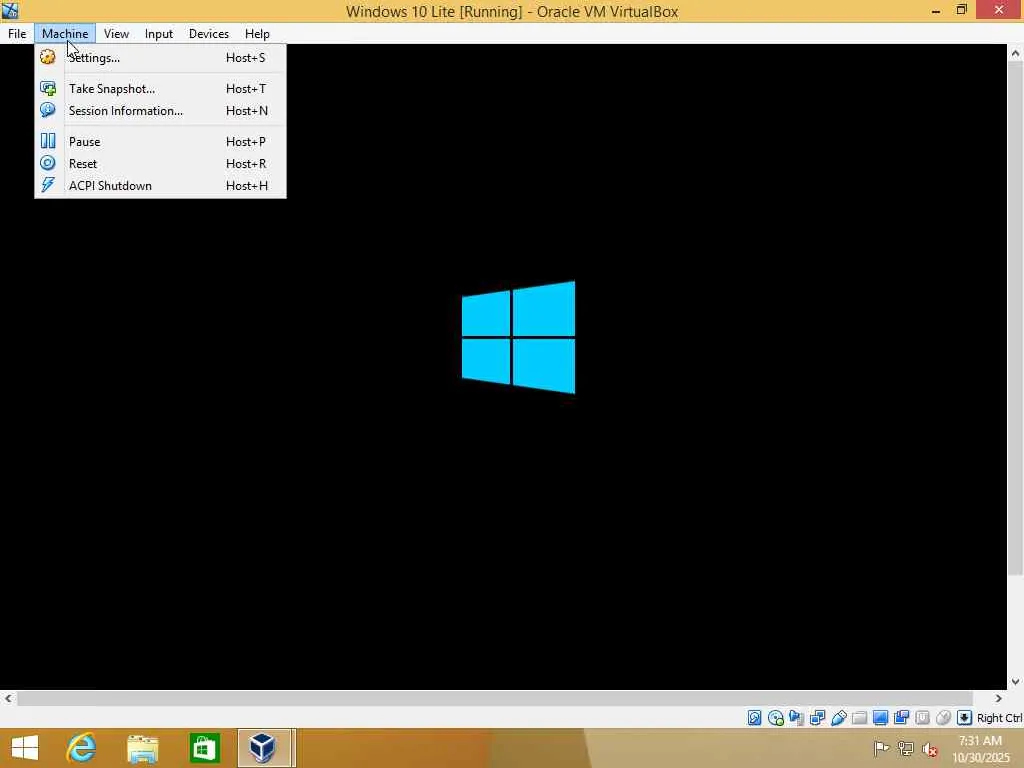This screenshot has width=1024, height=768.
Task: Open File Explorer from the taskbar
Action: [142, 748]
